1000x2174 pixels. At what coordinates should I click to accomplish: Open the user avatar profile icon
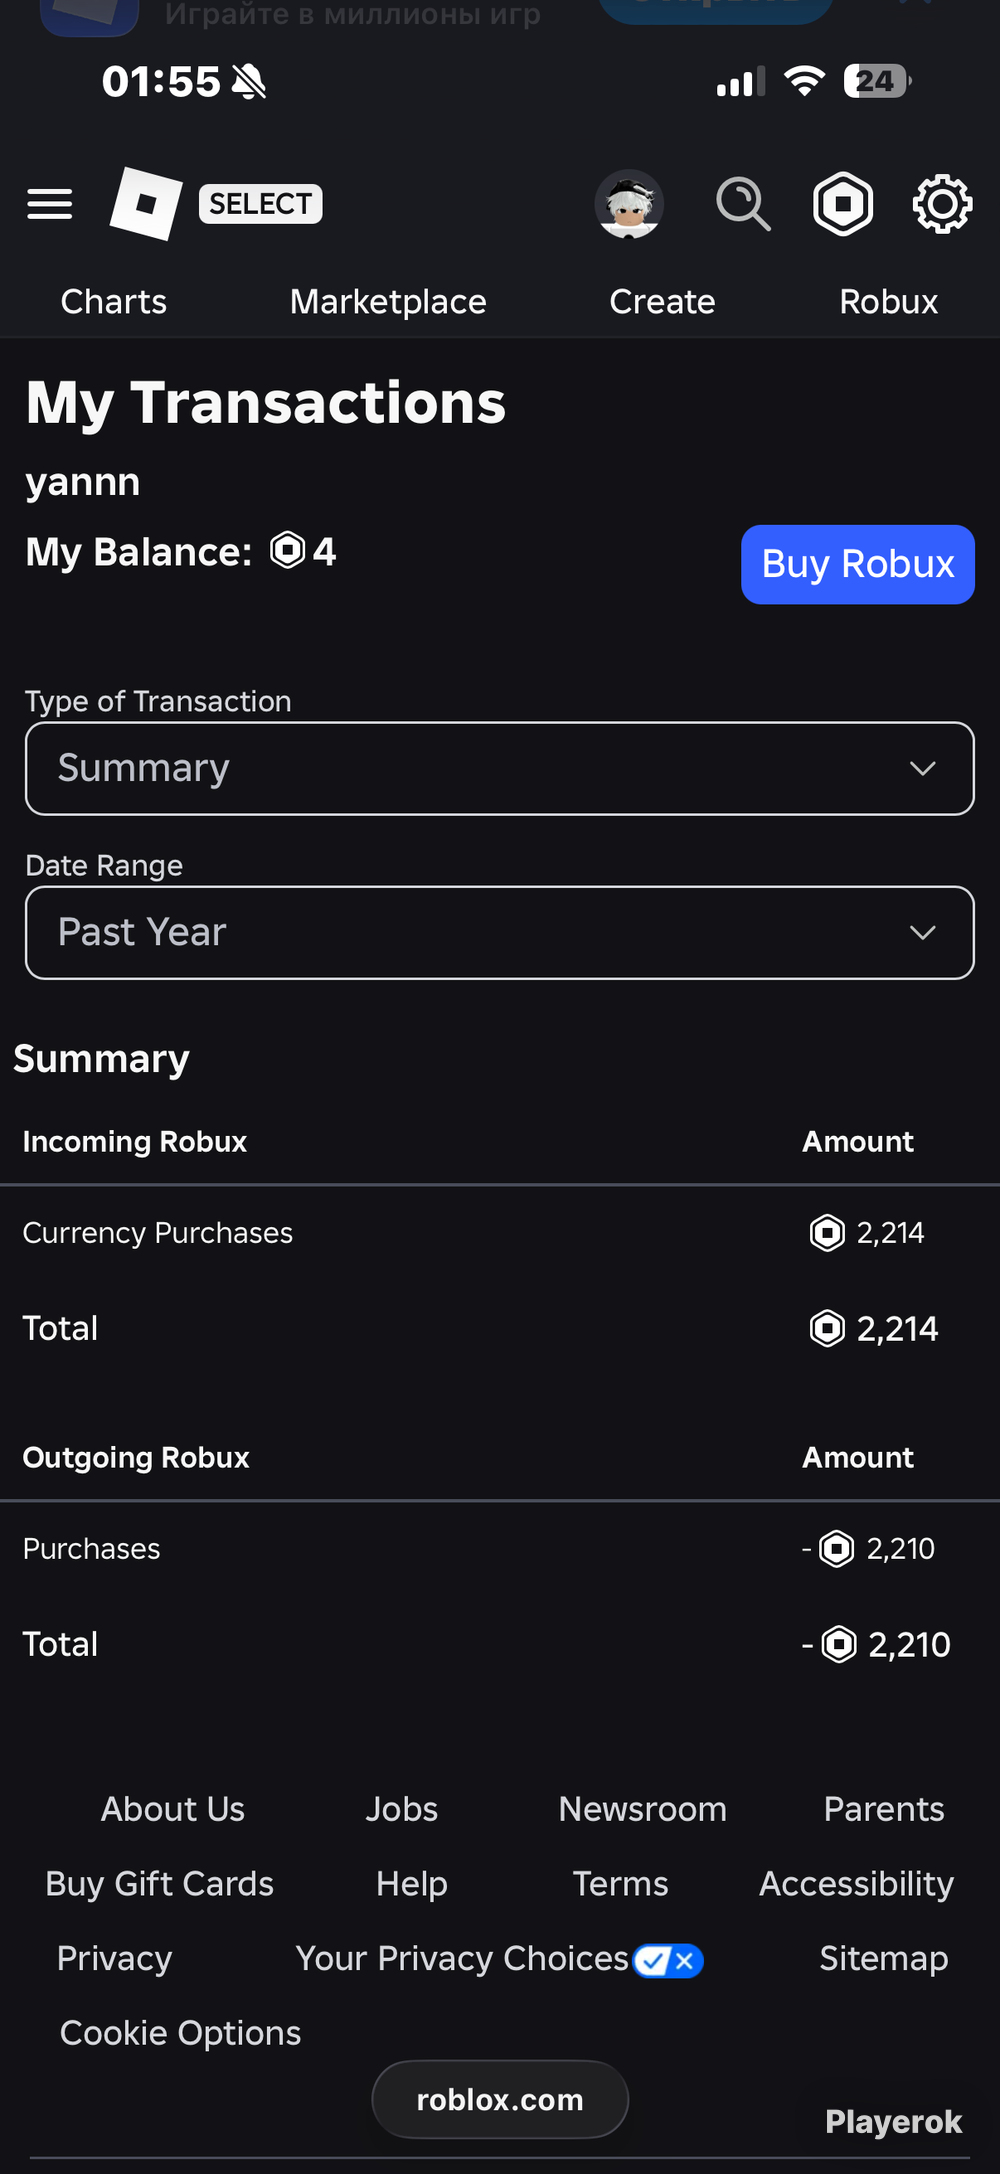(x=629, y=204)
